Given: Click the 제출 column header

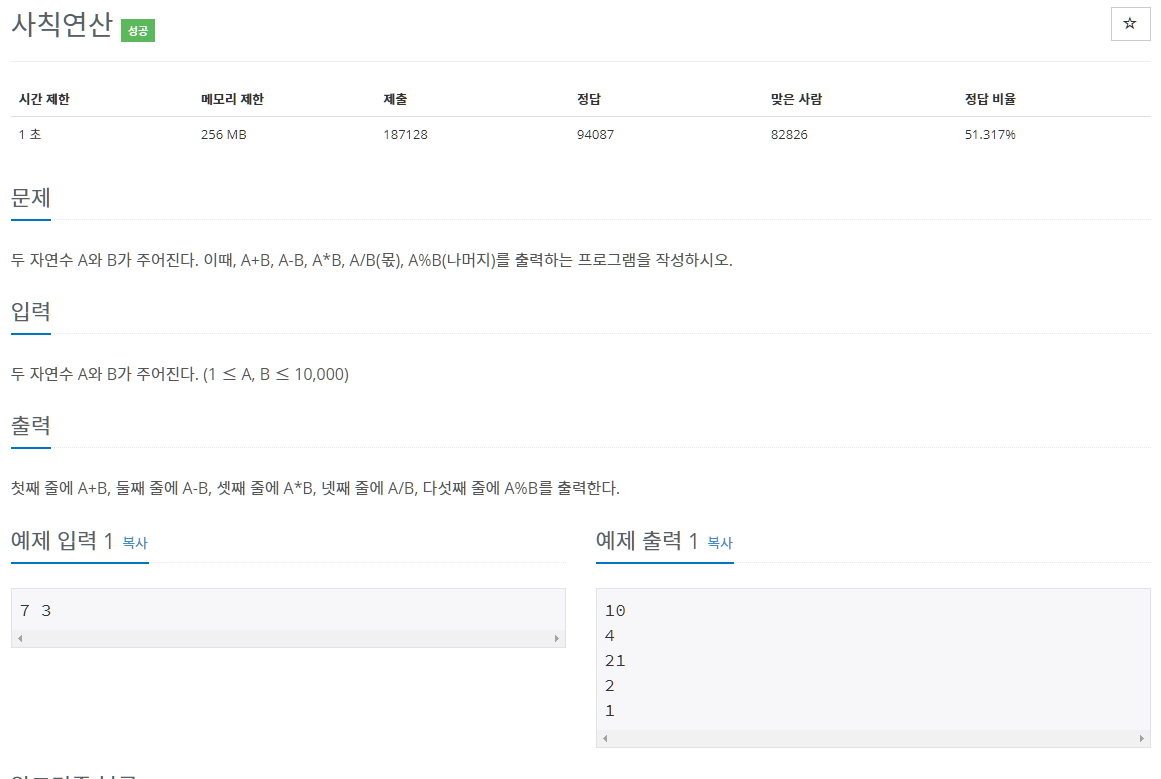Looking at the screenshot, I should tap(395, 99).
